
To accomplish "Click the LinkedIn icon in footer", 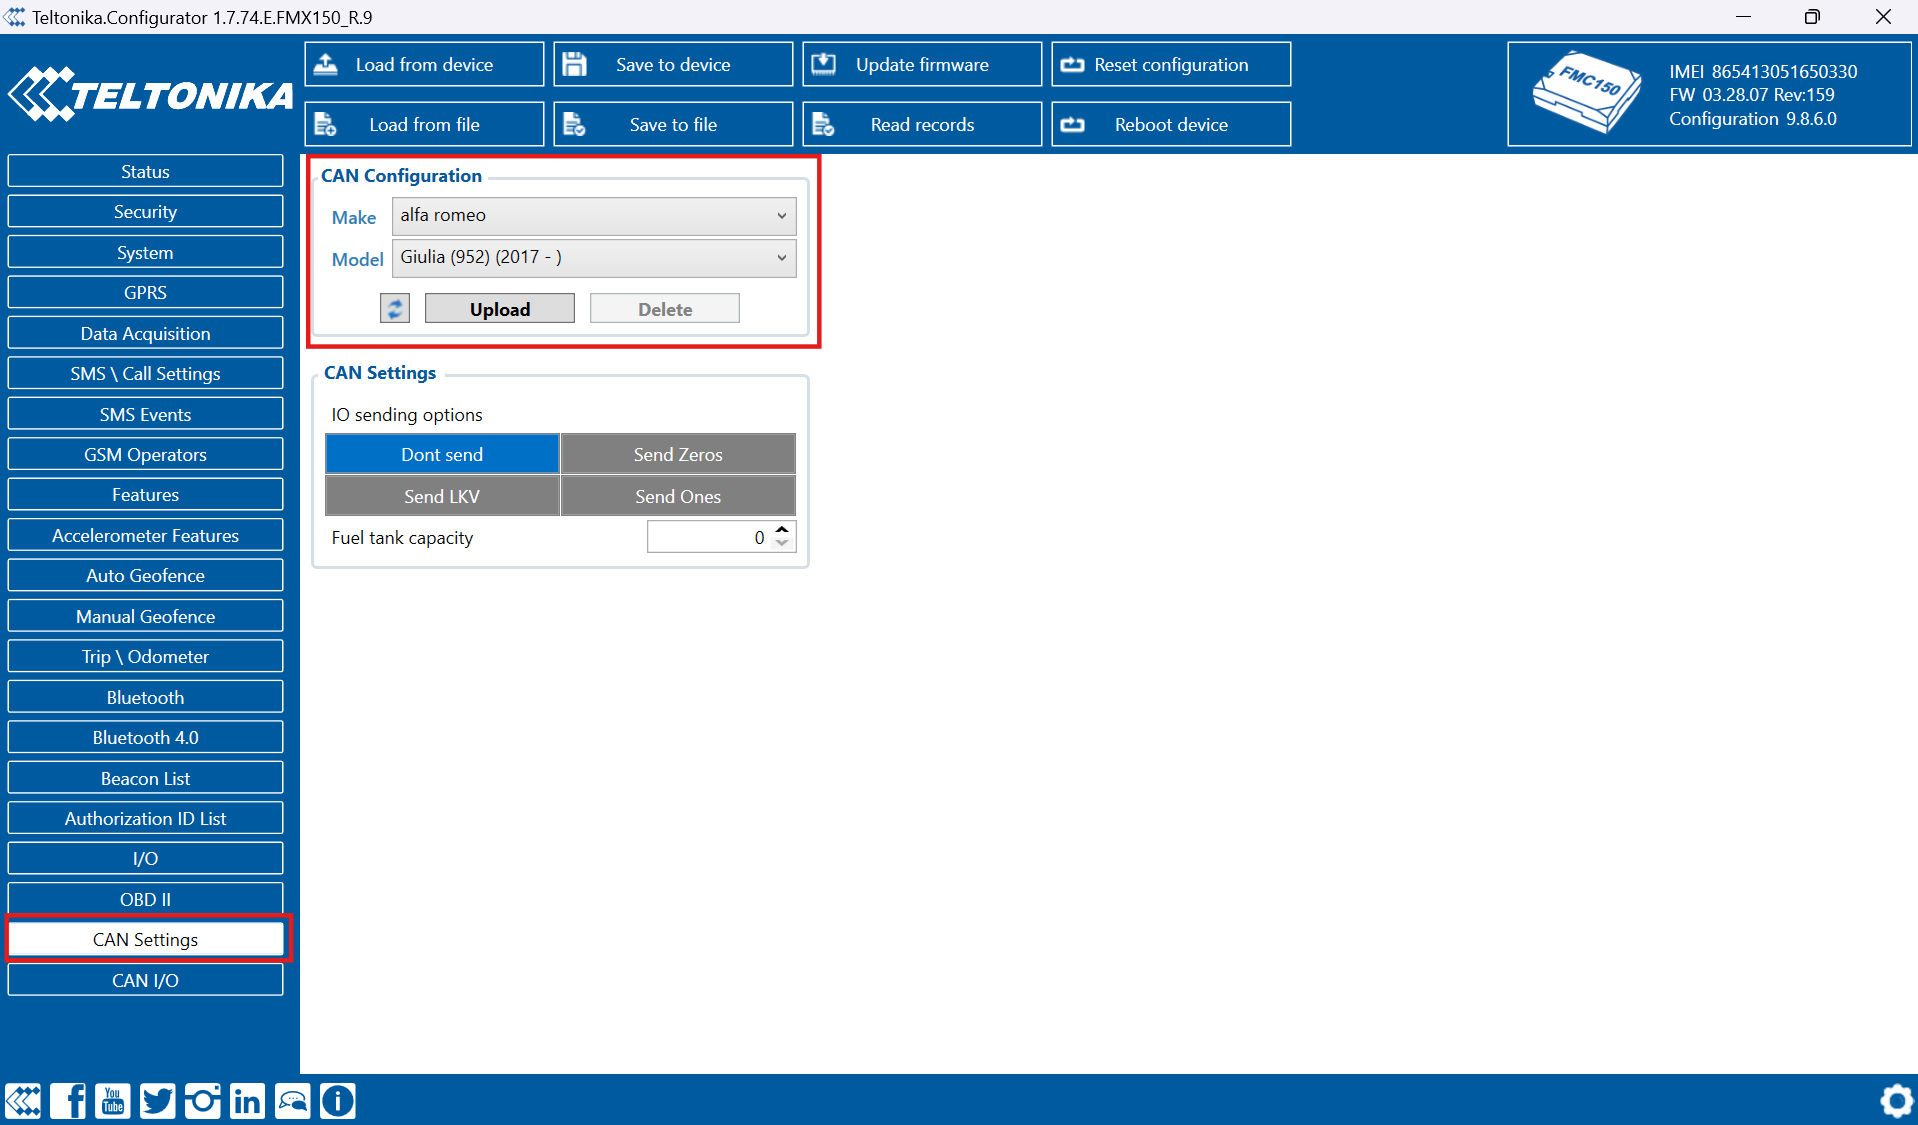I will [247, 1101].
